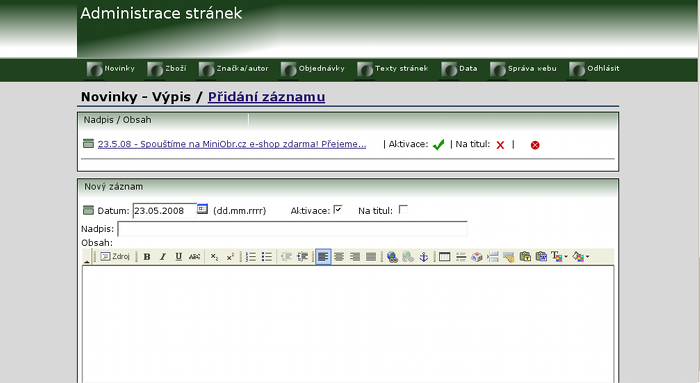Image resolution: width=700 pixels, height=383 pixels.
Task: Open the 23.5.08 Spouštíme na MiniObr.cz news link
Action: pyautogui.click(x=232, y=144)
